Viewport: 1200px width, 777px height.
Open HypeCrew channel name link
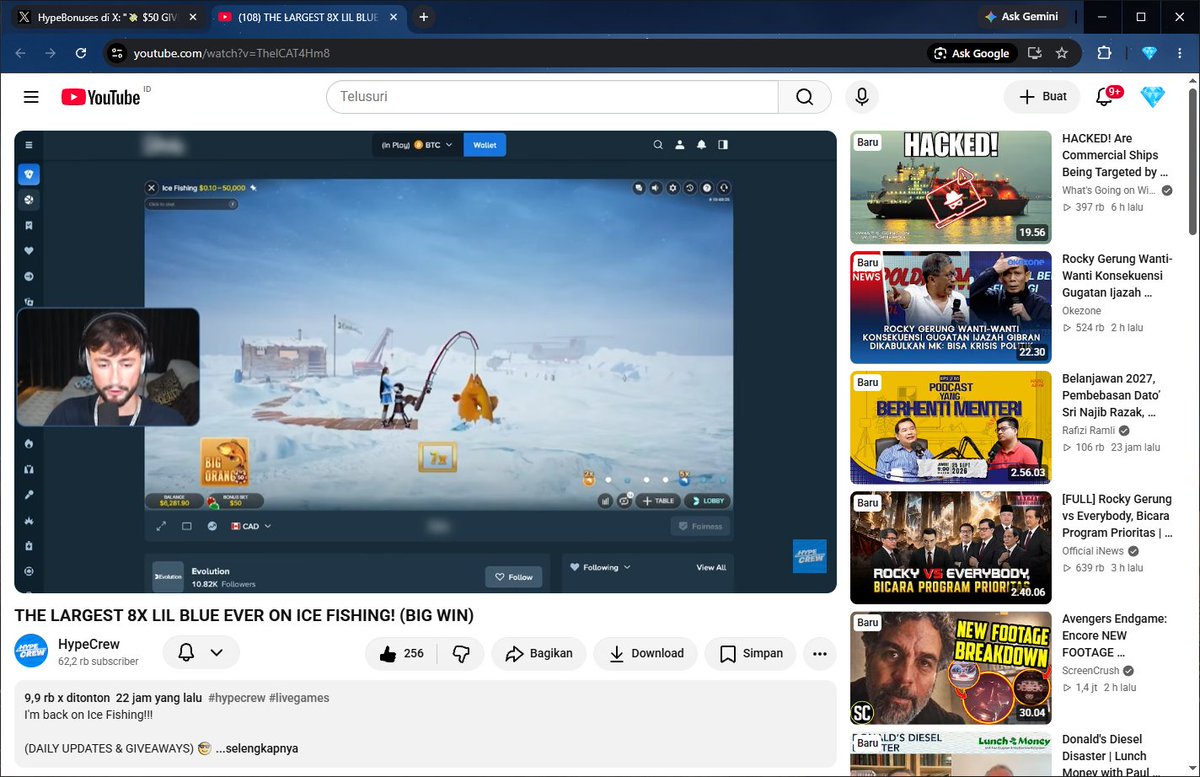click(89, 644)
